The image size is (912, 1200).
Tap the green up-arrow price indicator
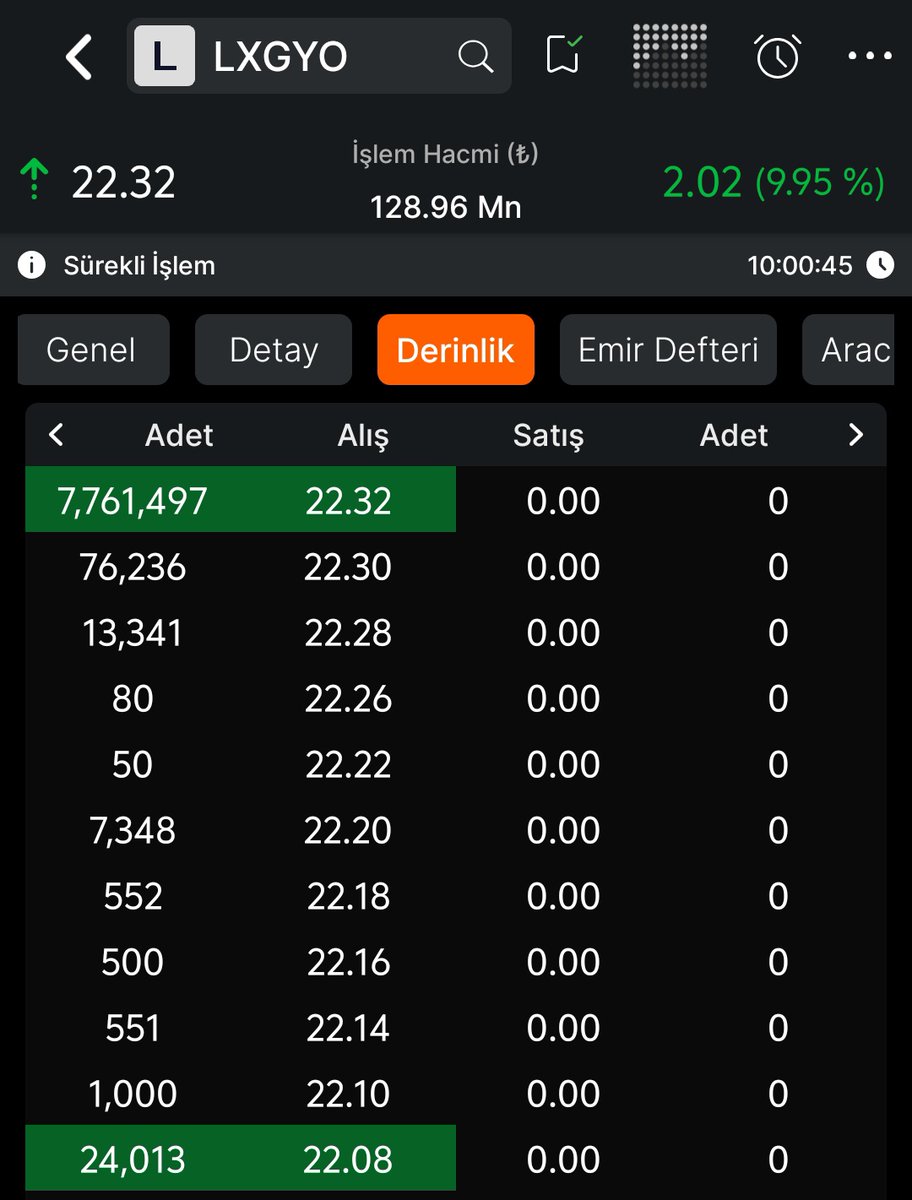click(34, 181)
